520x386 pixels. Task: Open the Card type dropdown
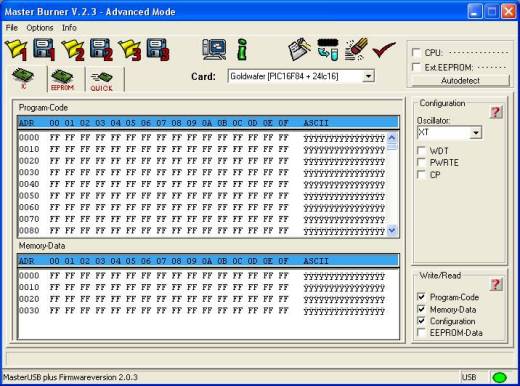[x=368, y=76]
